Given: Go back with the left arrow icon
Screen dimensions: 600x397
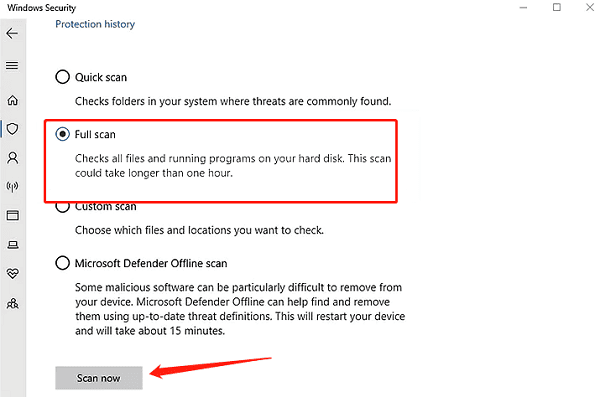Looking at the screenshot, I should (12, 34).
